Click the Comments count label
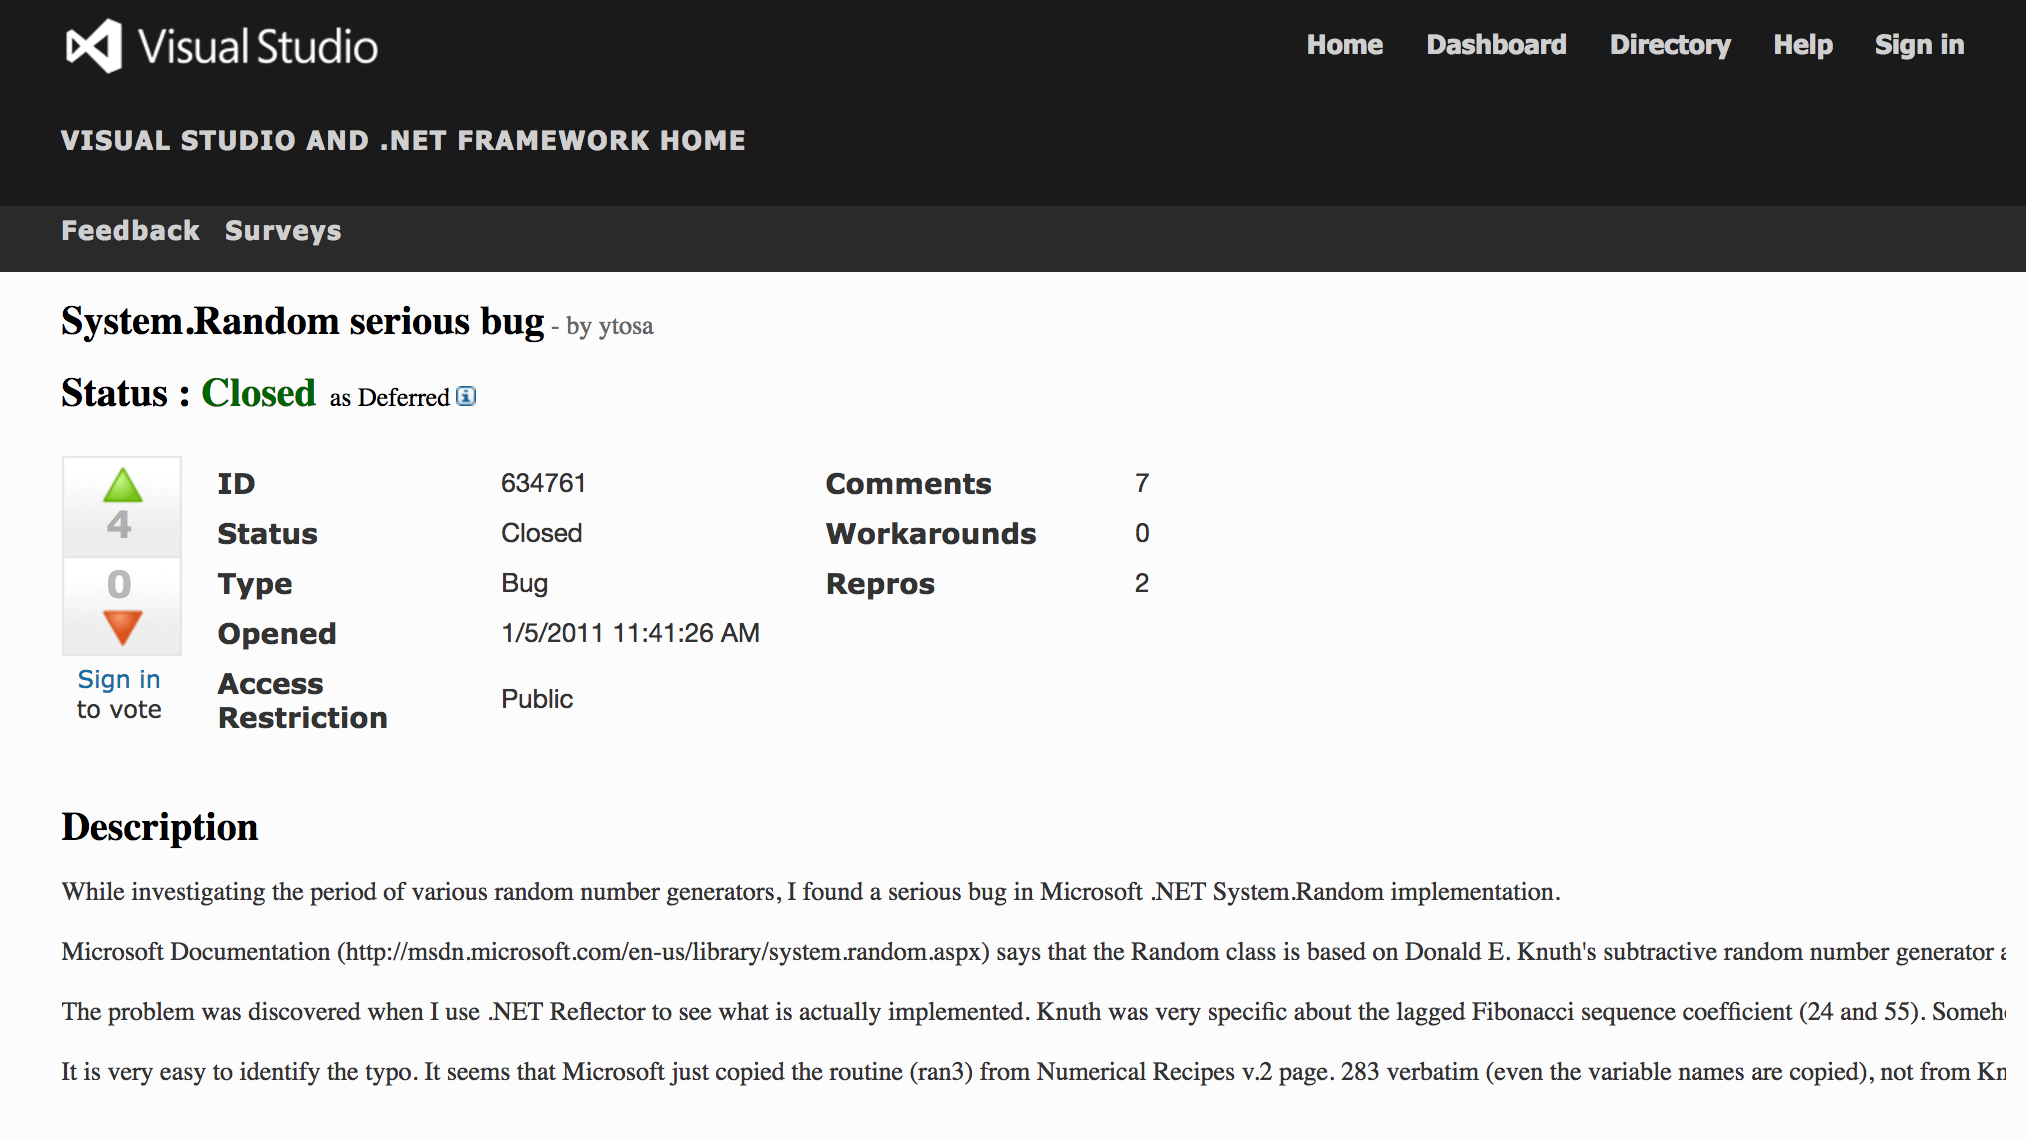 [x=908, y=484]
